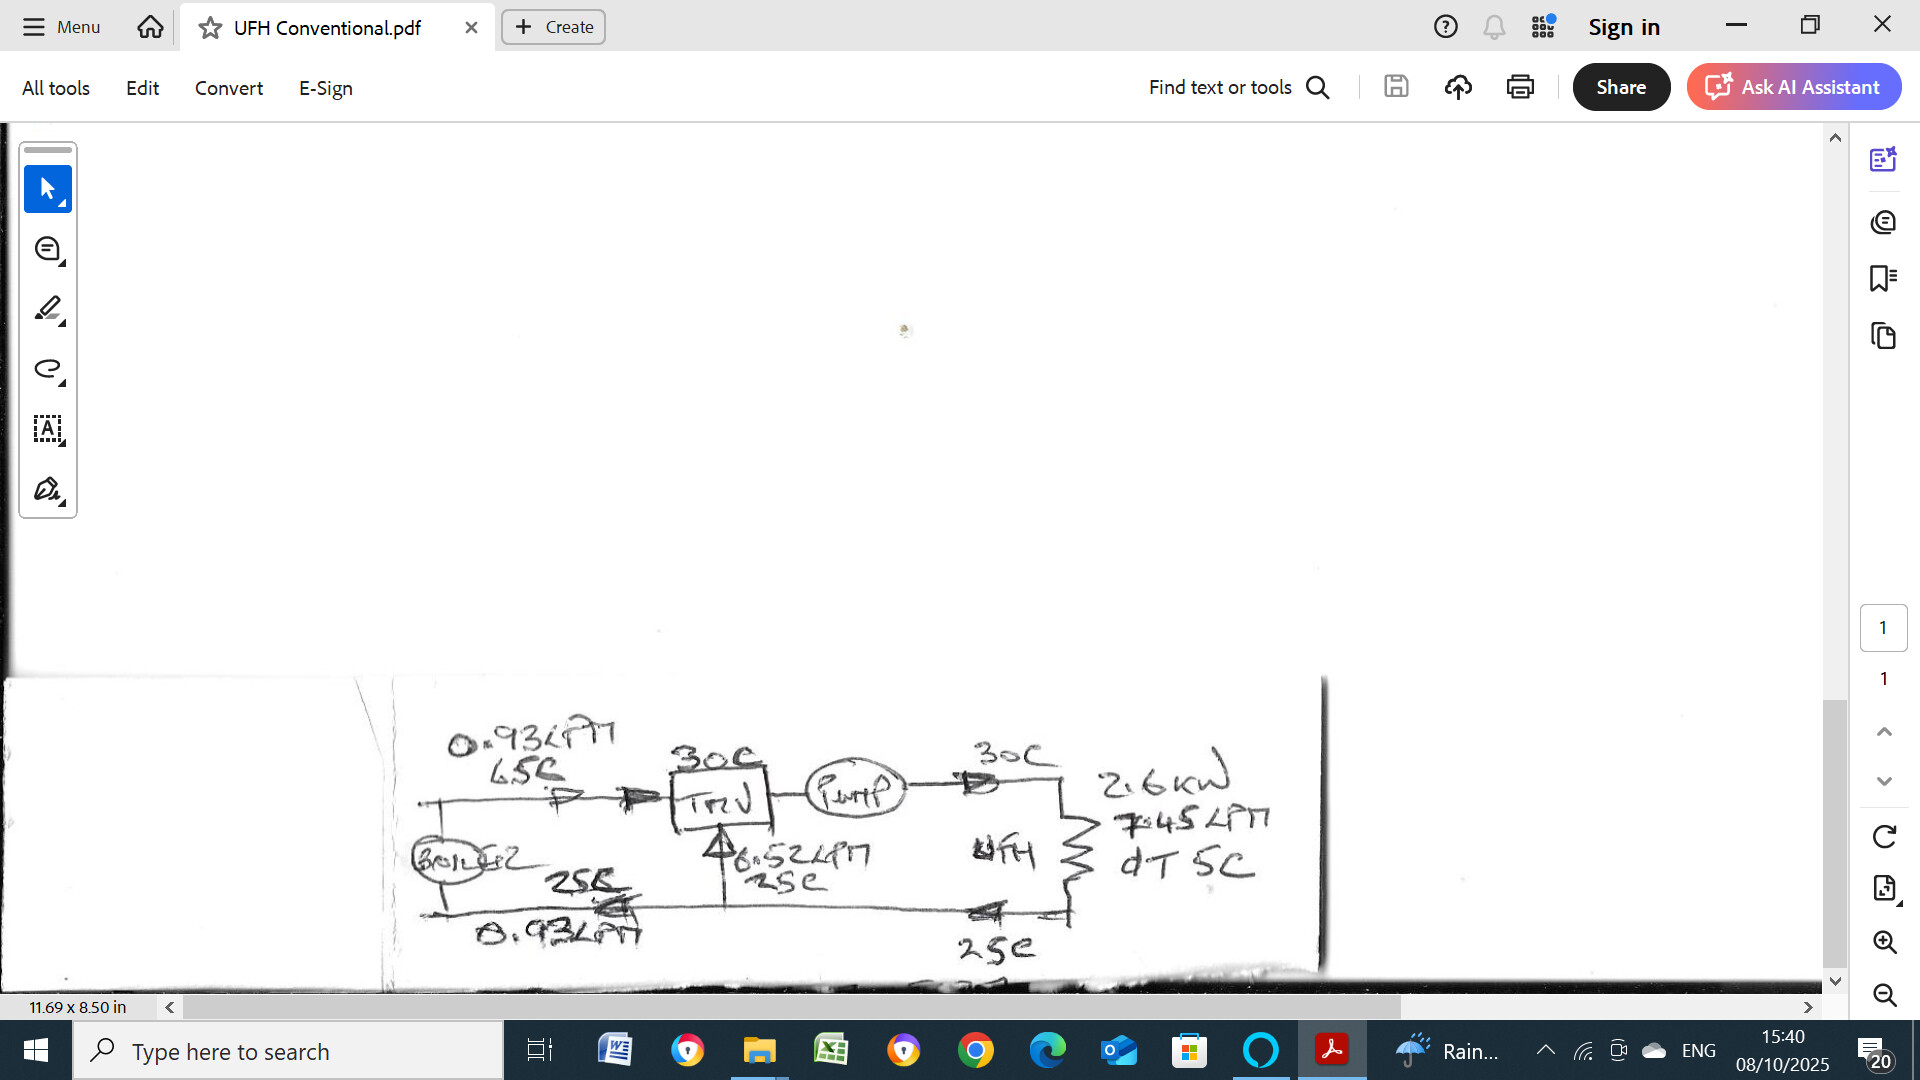Viewport: 1920px width, 1080px height.
Task: Select the arrow selection tool
Action: point(47,188)
